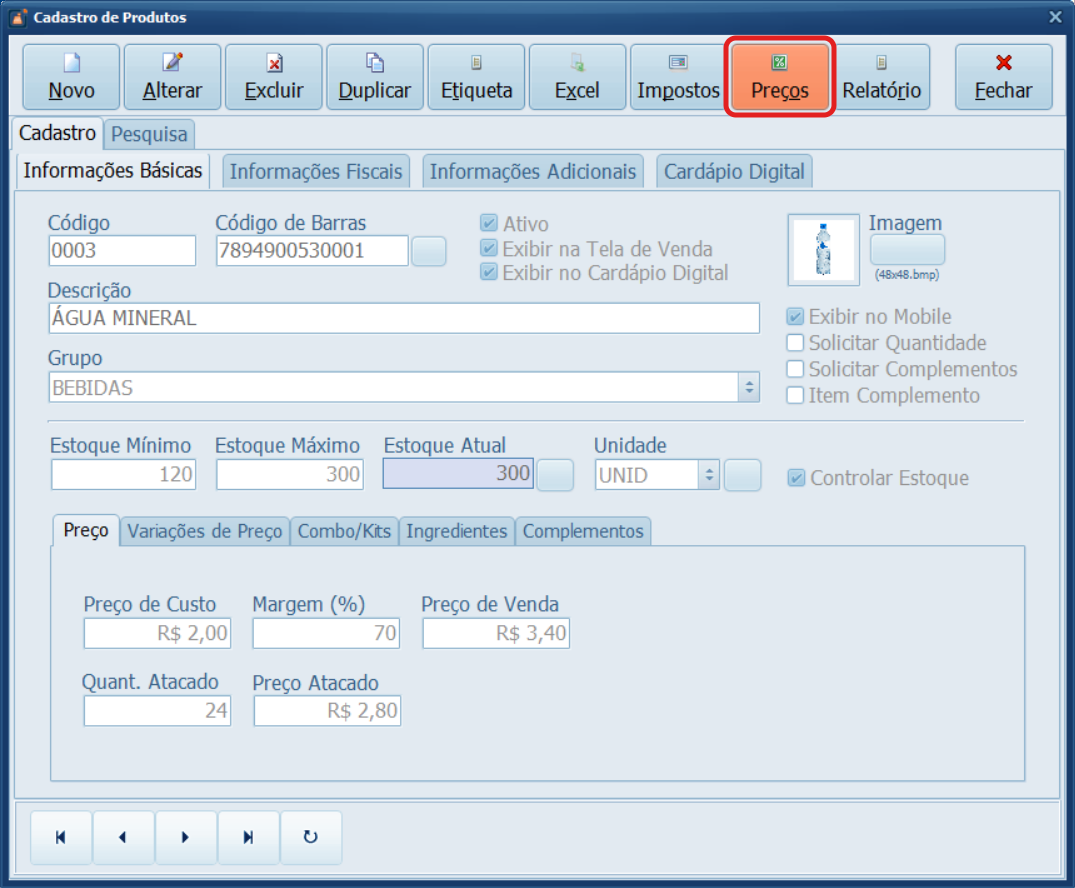1075x888 pixels.
Task: Toggle the Controlar Estoque checkbox
Action: coord(796,478)
